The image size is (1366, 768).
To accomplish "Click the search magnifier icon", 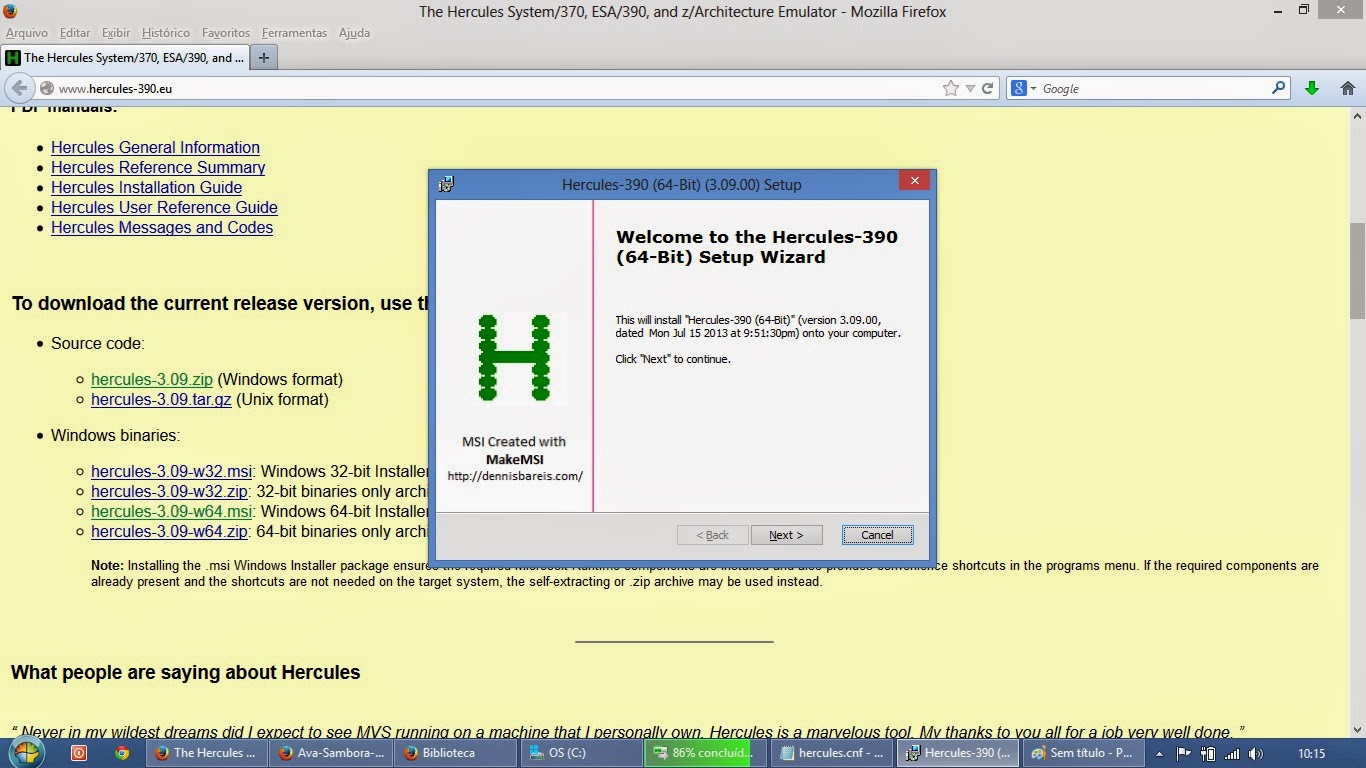I will pyautogui.click(x=1278, y=88).
